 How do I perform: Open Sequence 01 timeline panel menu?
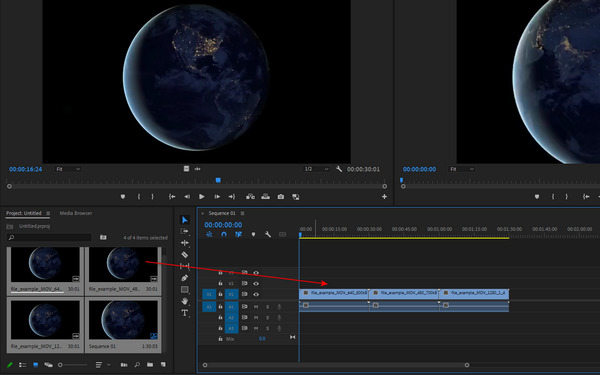click(242, 213)
